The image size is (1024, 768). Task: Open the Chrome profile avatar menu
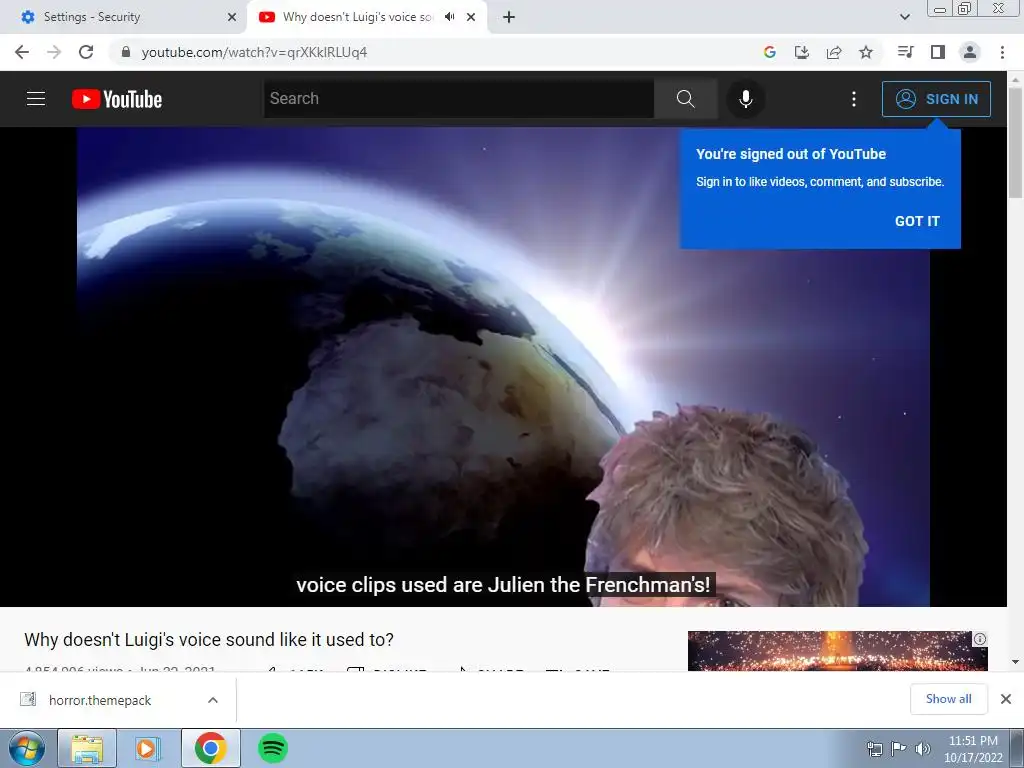970,52
